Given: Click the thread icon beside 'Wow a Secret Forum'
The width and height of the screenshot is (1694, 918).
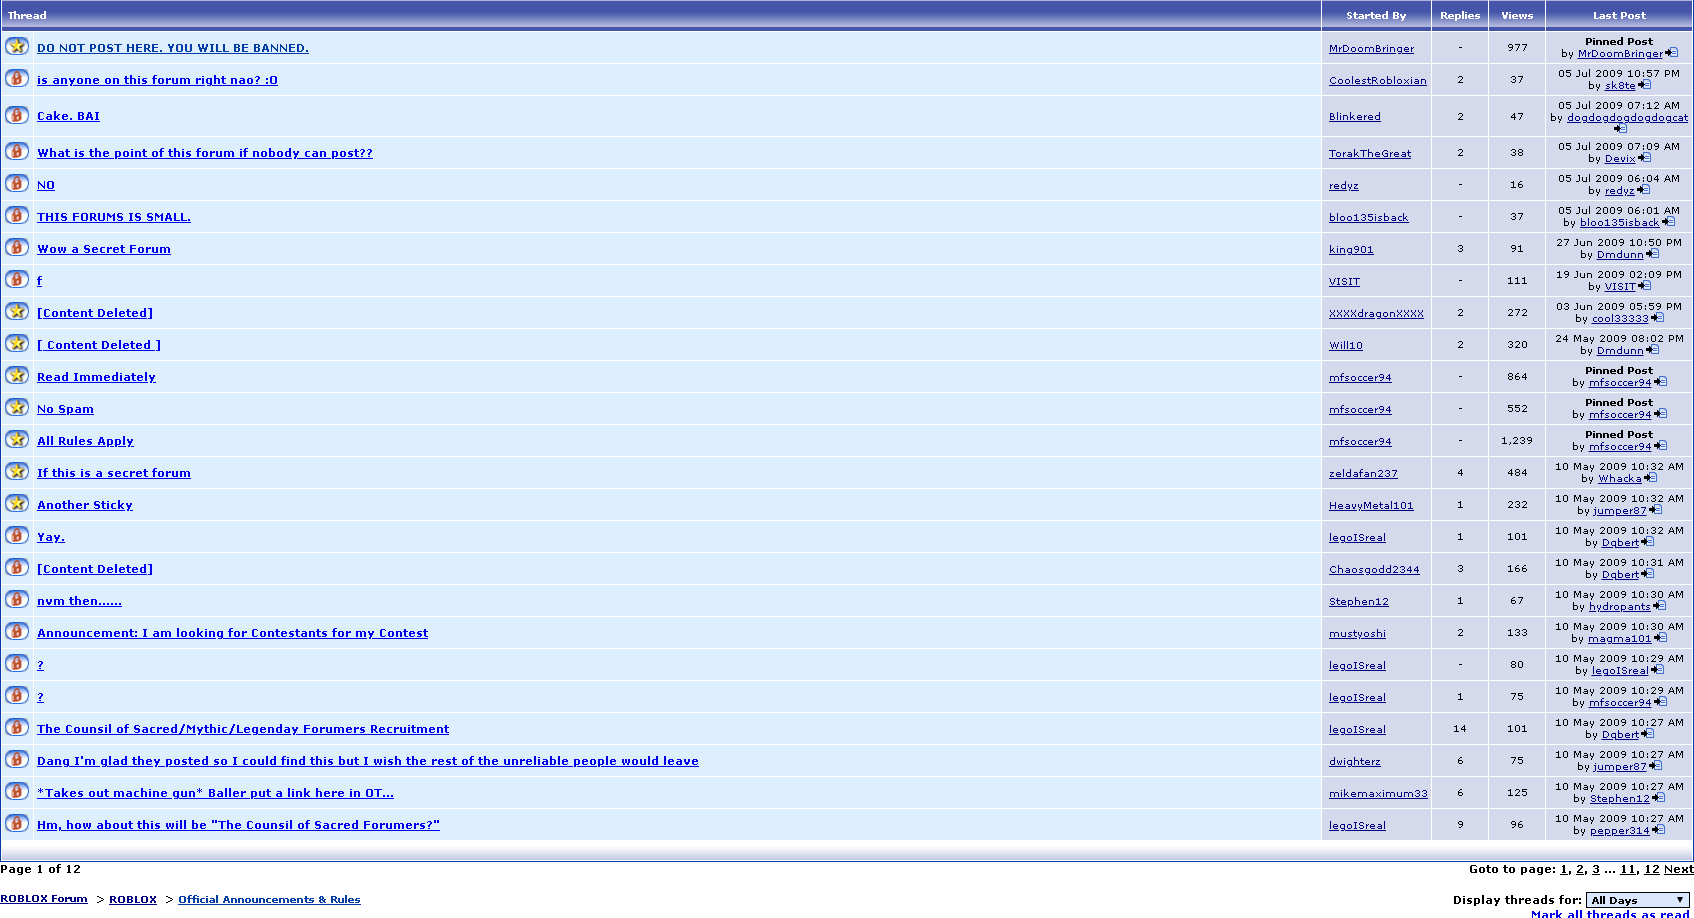Looking at the screenshot, I should 17,247.
